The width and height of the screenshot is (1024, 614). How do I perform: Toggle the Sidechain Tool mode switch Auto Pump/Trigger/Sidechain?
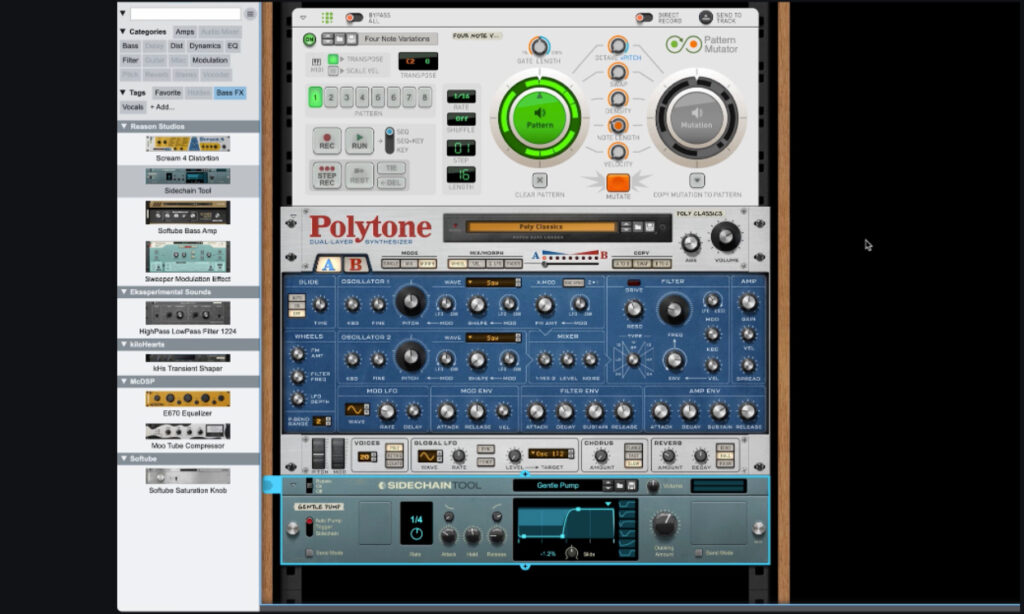click(310, 526)
